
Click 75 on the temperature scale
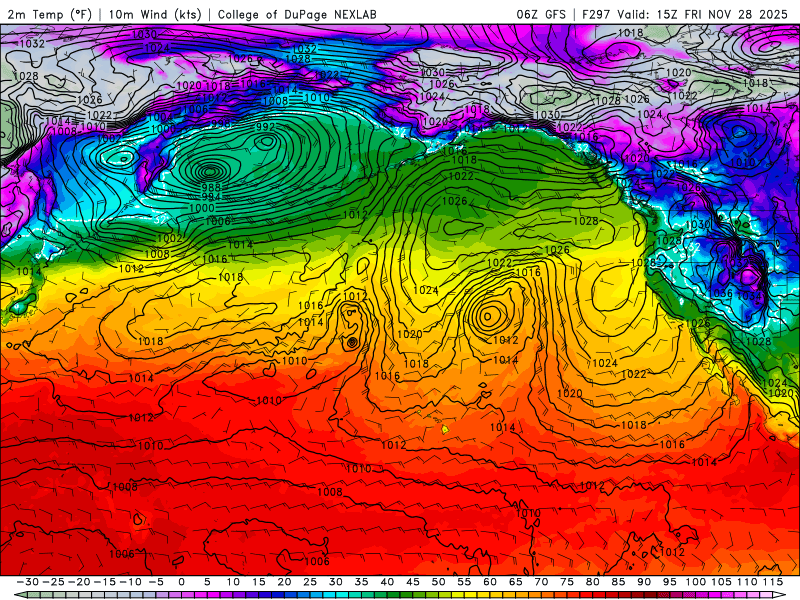coord(567,582)
